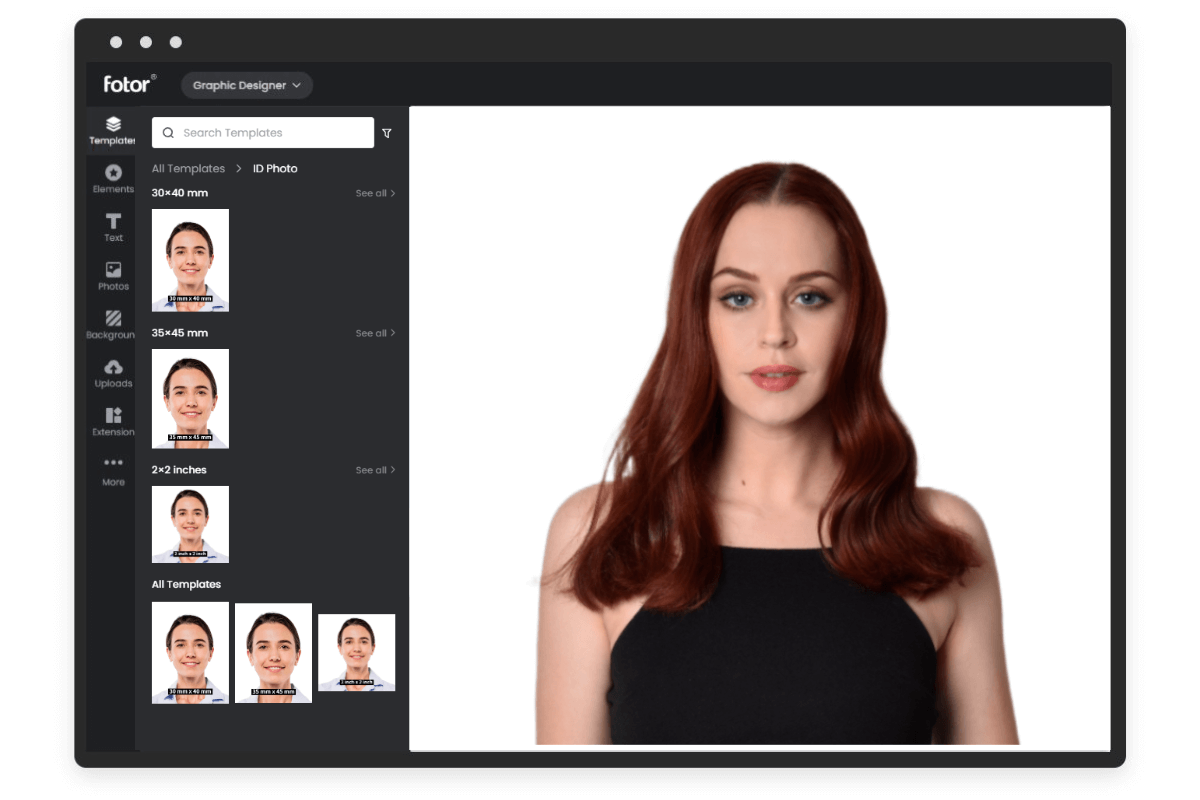Click See all for 2×2 inches templates
Image resolution: width=1200 pixels, height=800 pixels.
[x=374, y=470]
